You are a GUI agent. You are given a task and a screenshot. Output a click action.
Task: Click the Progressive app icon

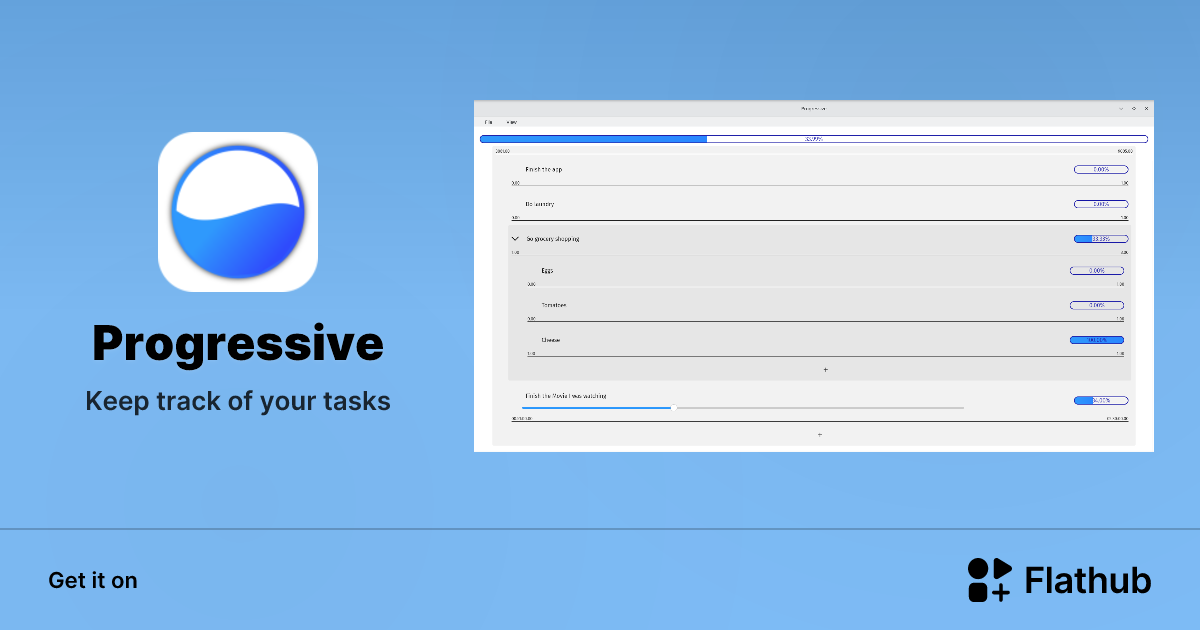click(x=238, y=212)
